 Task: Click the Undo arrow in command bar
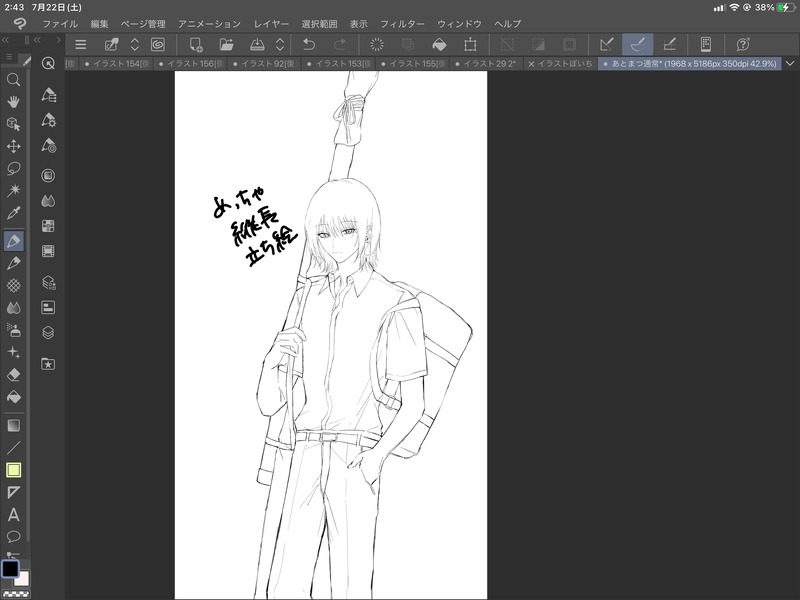[x=309, y=44]
